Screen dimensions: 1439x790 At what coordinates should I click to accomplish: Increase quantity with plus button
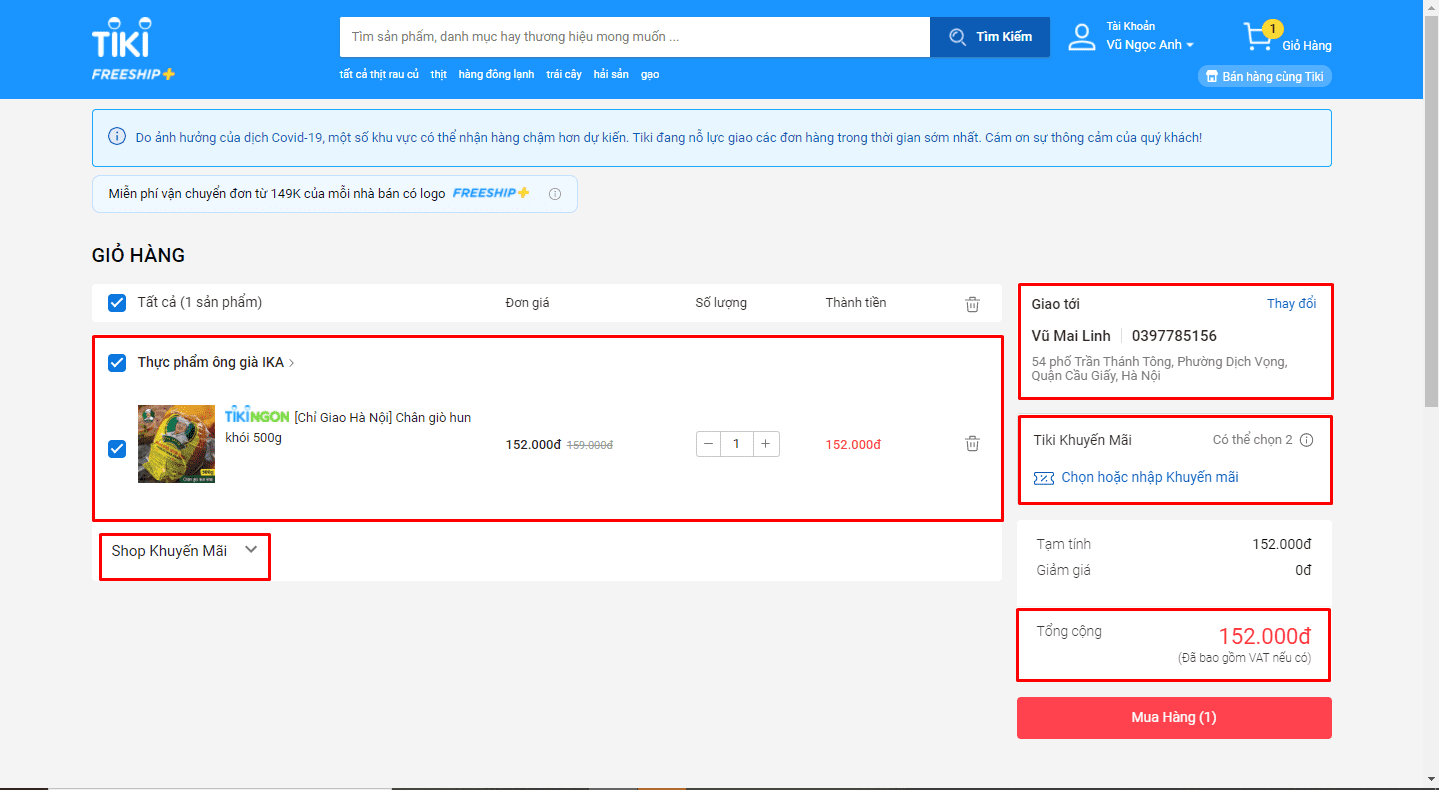[766, 444]
